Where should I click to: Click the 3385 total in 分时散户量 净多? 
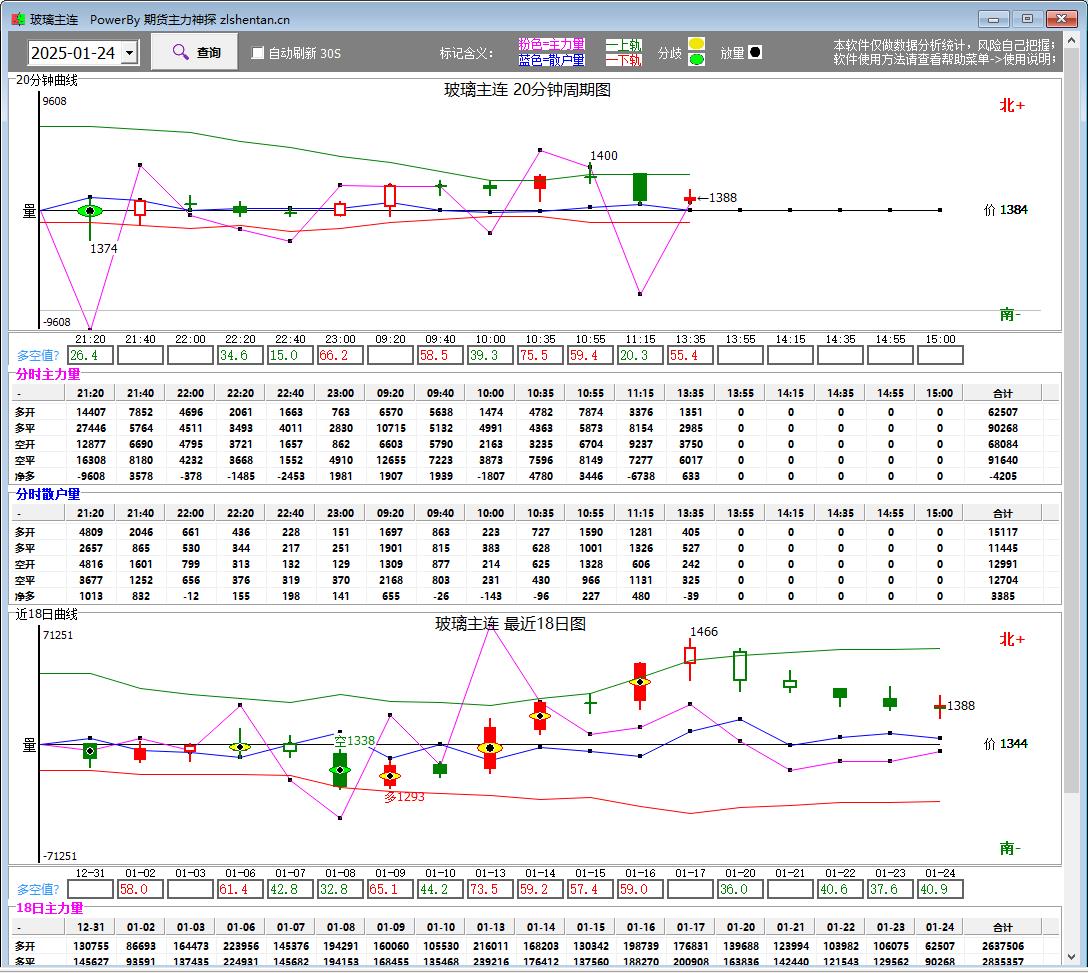1003,597
